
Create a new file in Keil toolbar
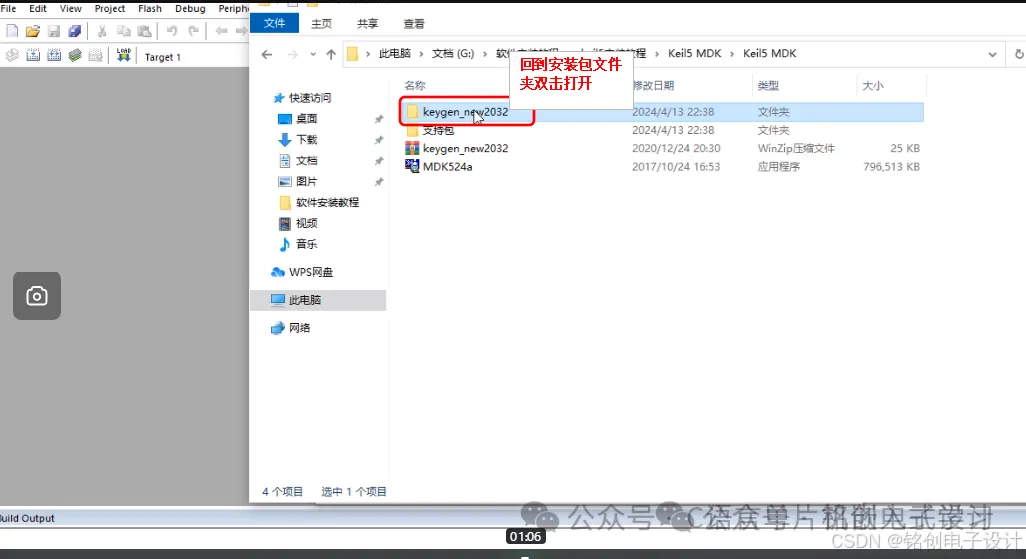12,31
